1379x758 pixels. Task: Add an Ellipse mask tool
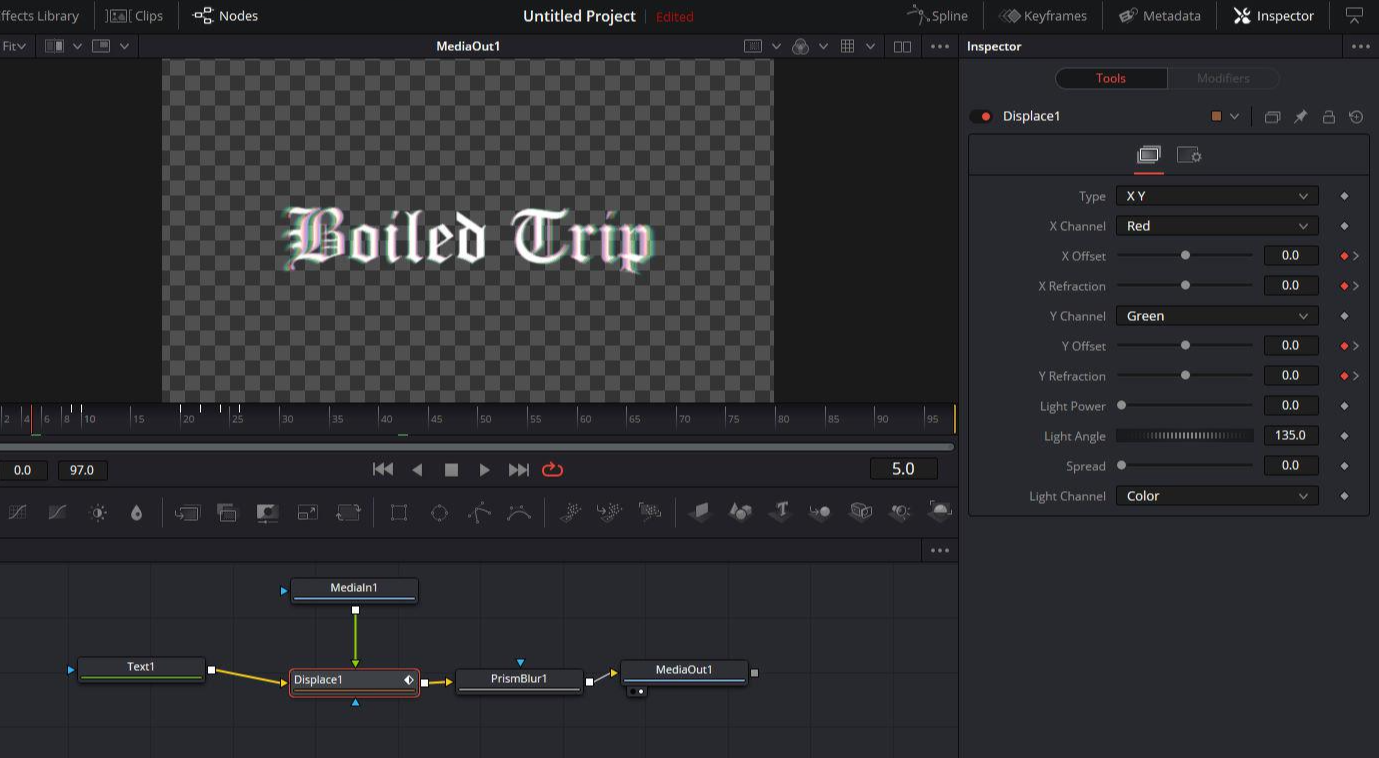point(439,512)
